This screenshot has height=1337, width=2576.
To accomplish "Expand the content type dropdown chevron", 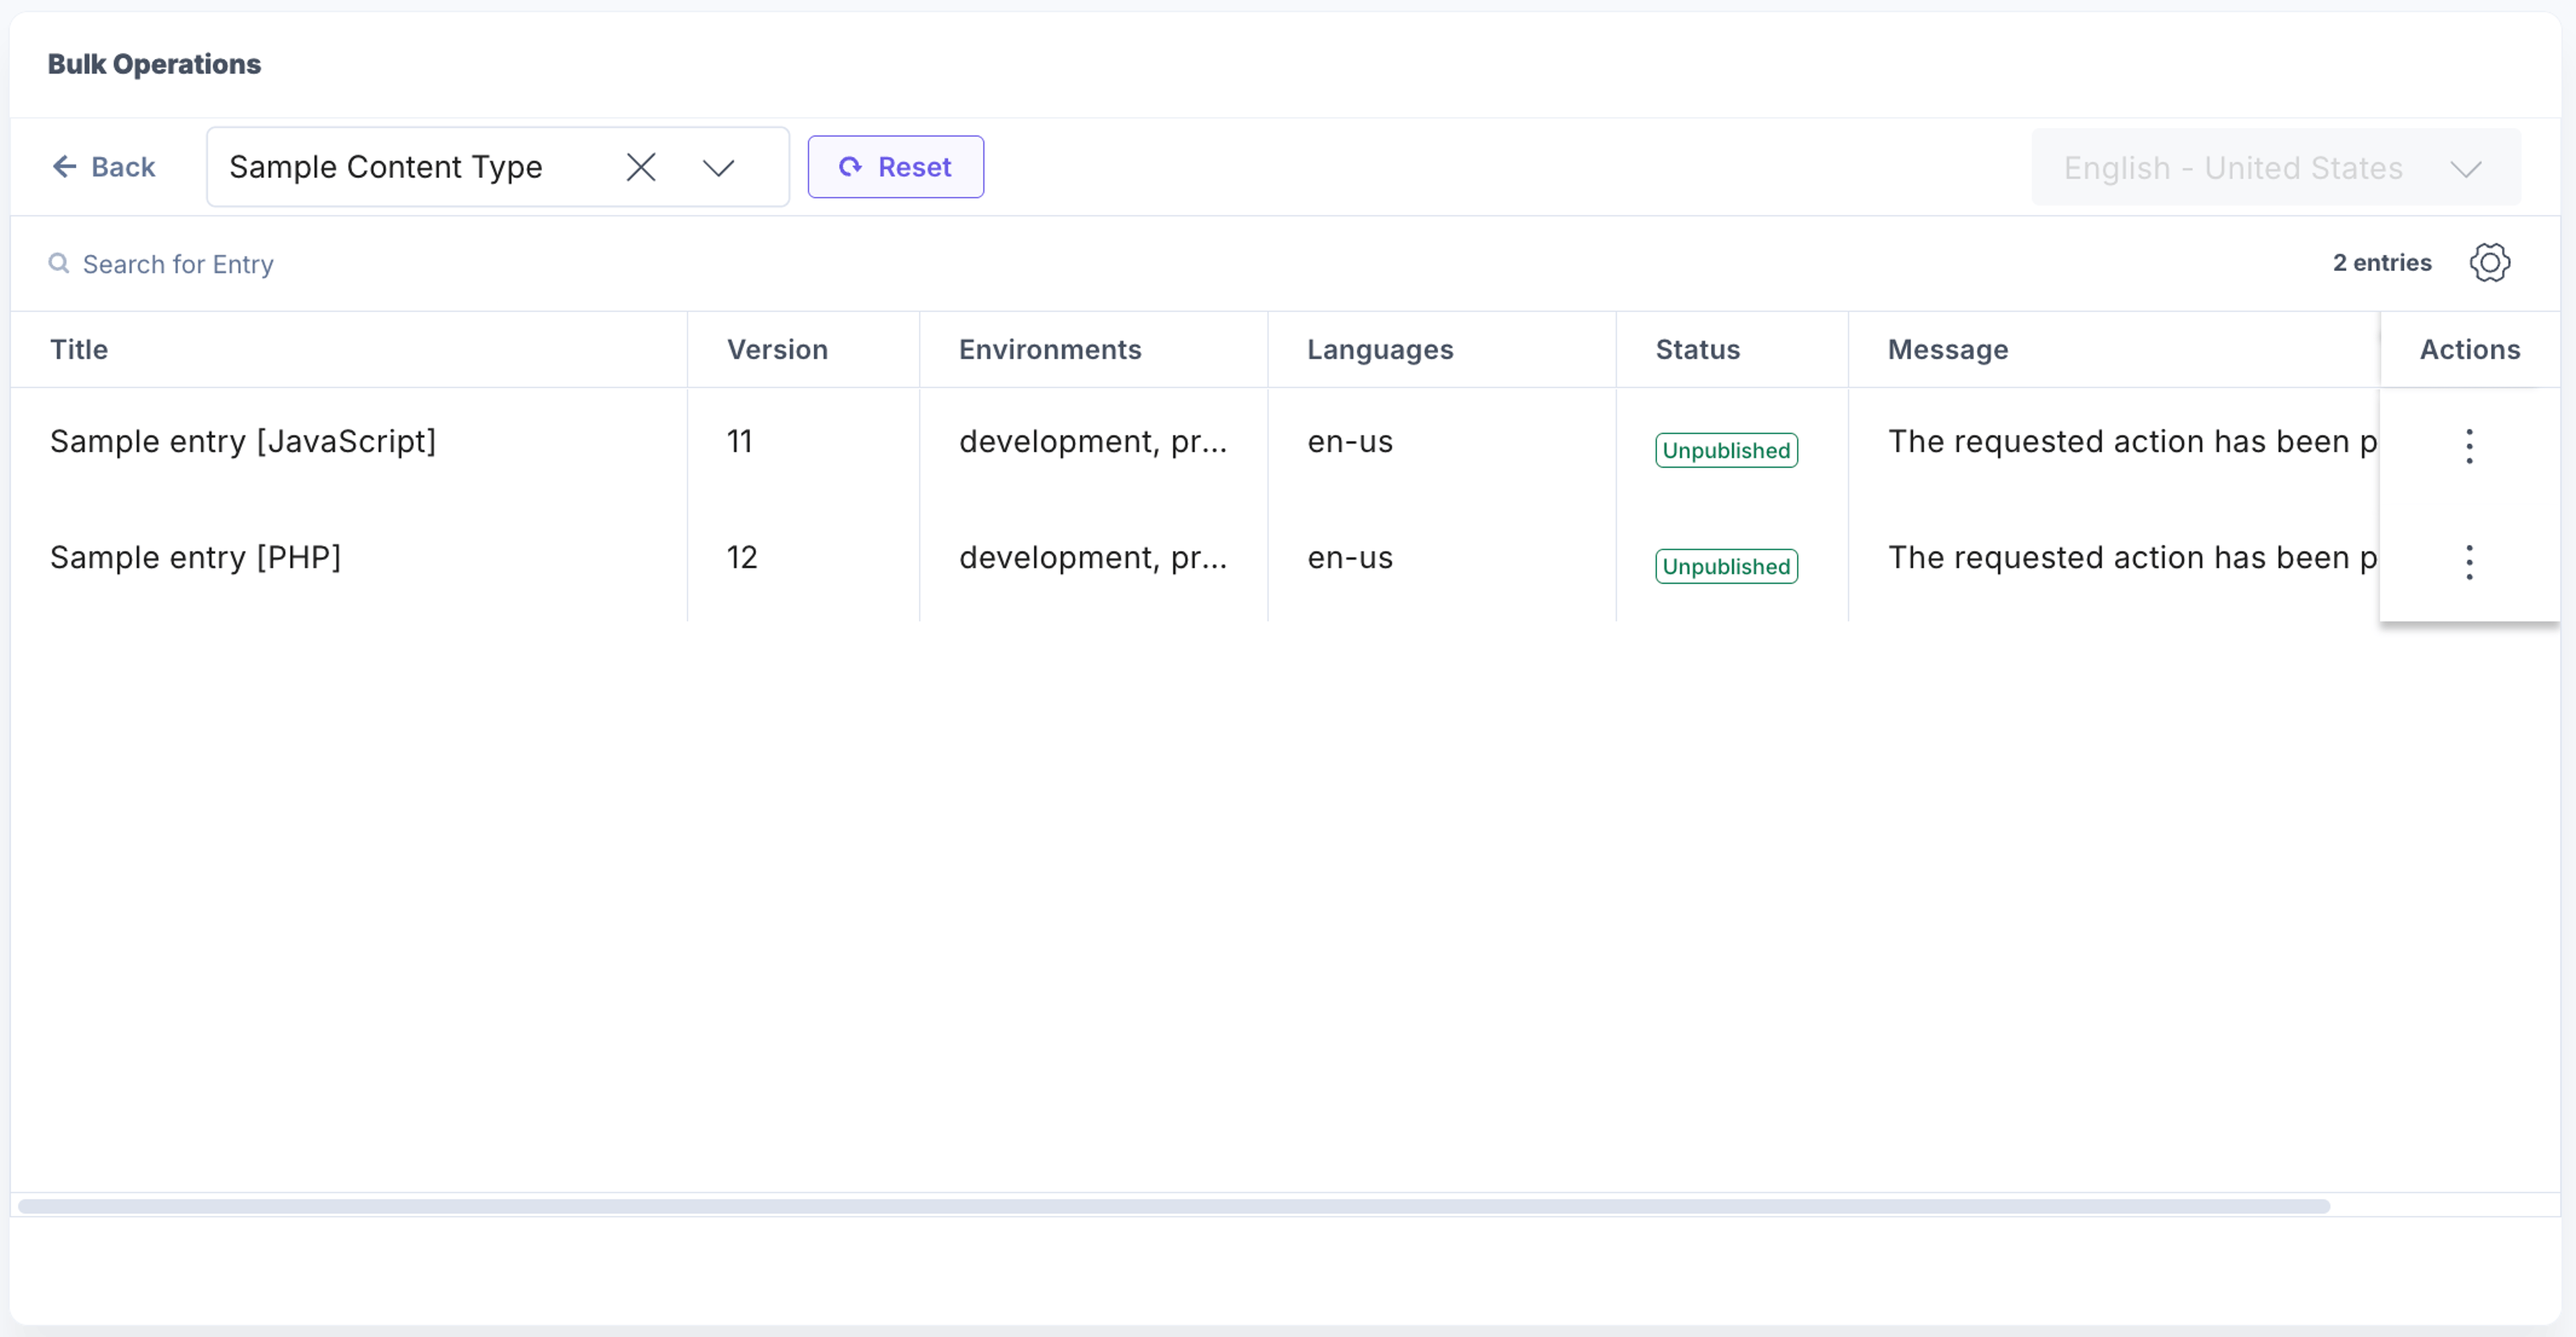I will pos(718,167).
